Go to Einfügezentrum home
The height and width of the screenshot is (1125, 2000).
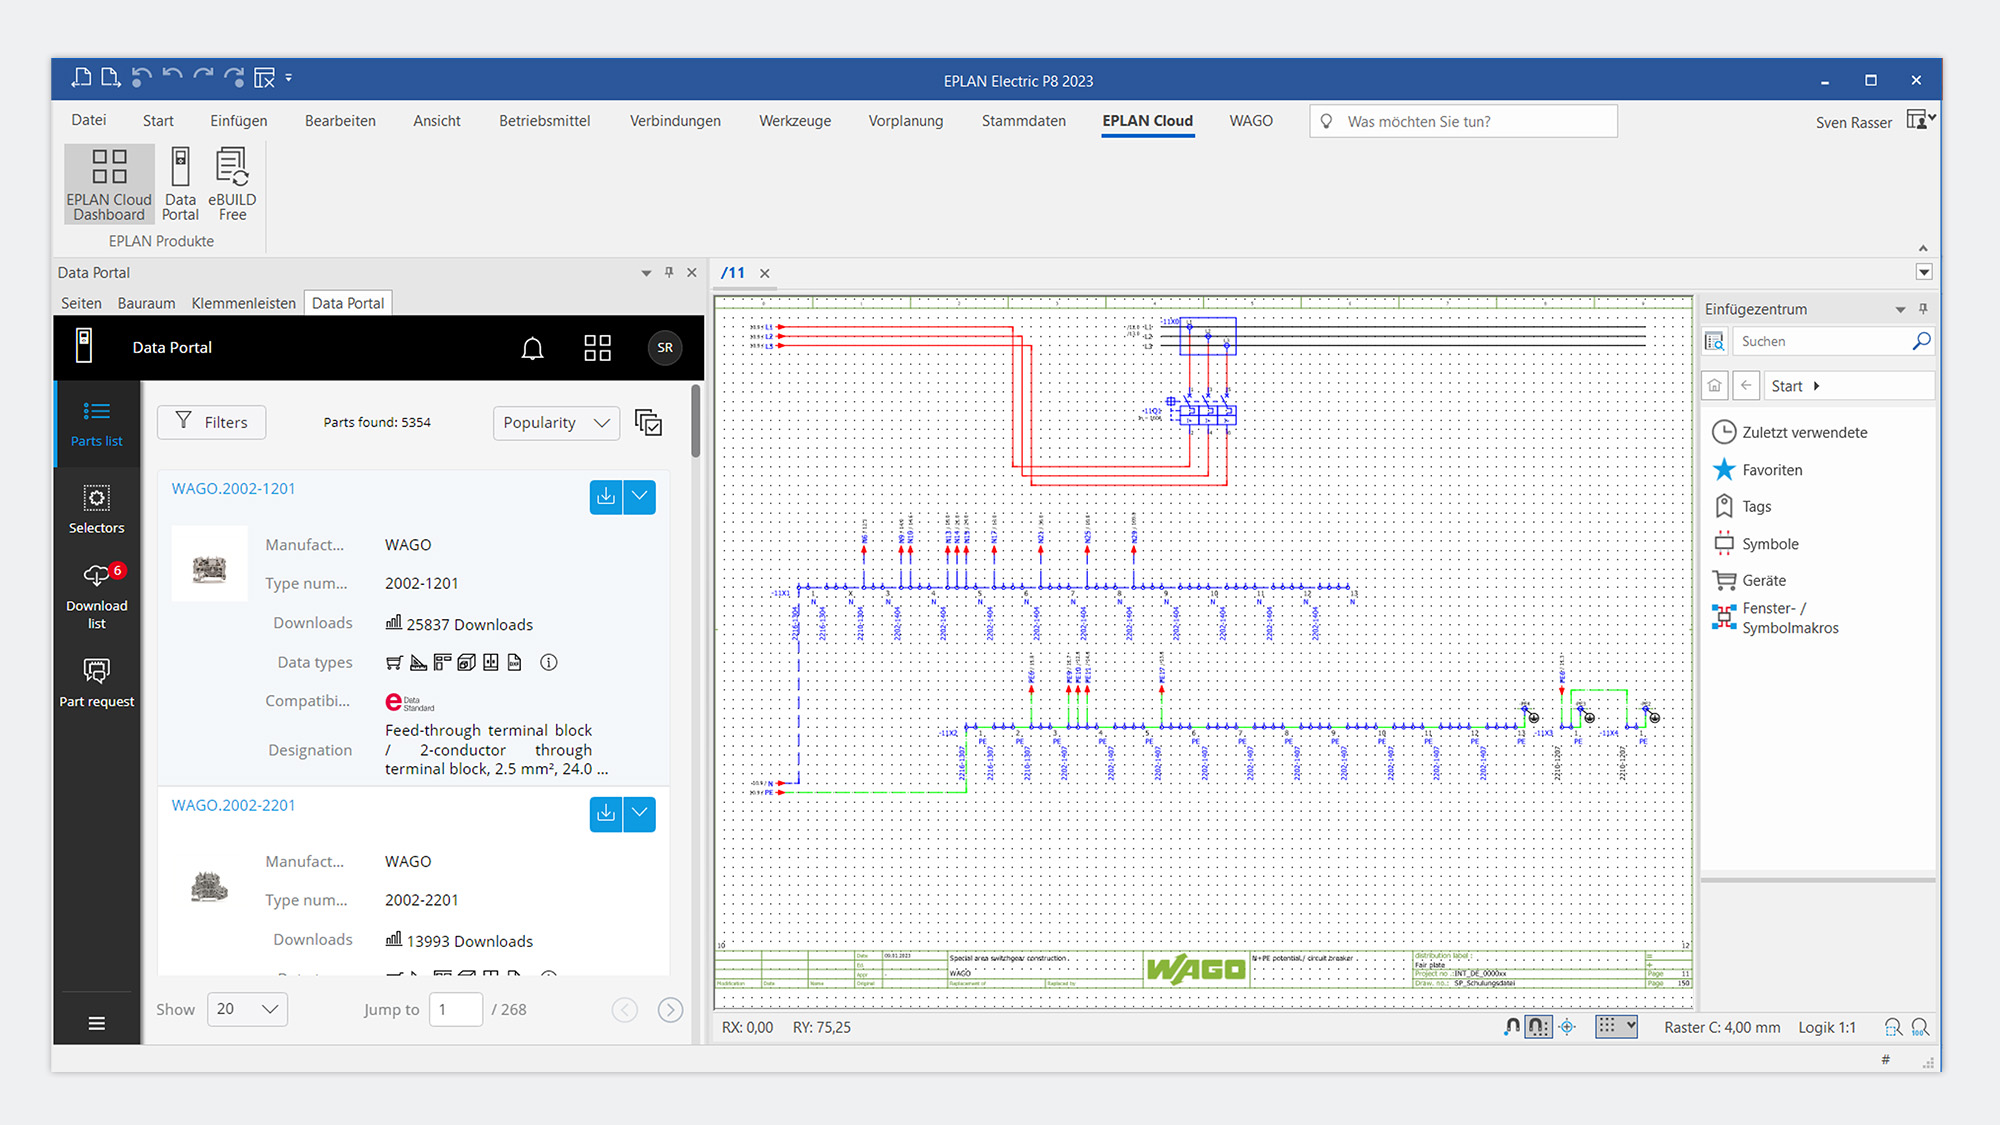(x=1715, y=386)
